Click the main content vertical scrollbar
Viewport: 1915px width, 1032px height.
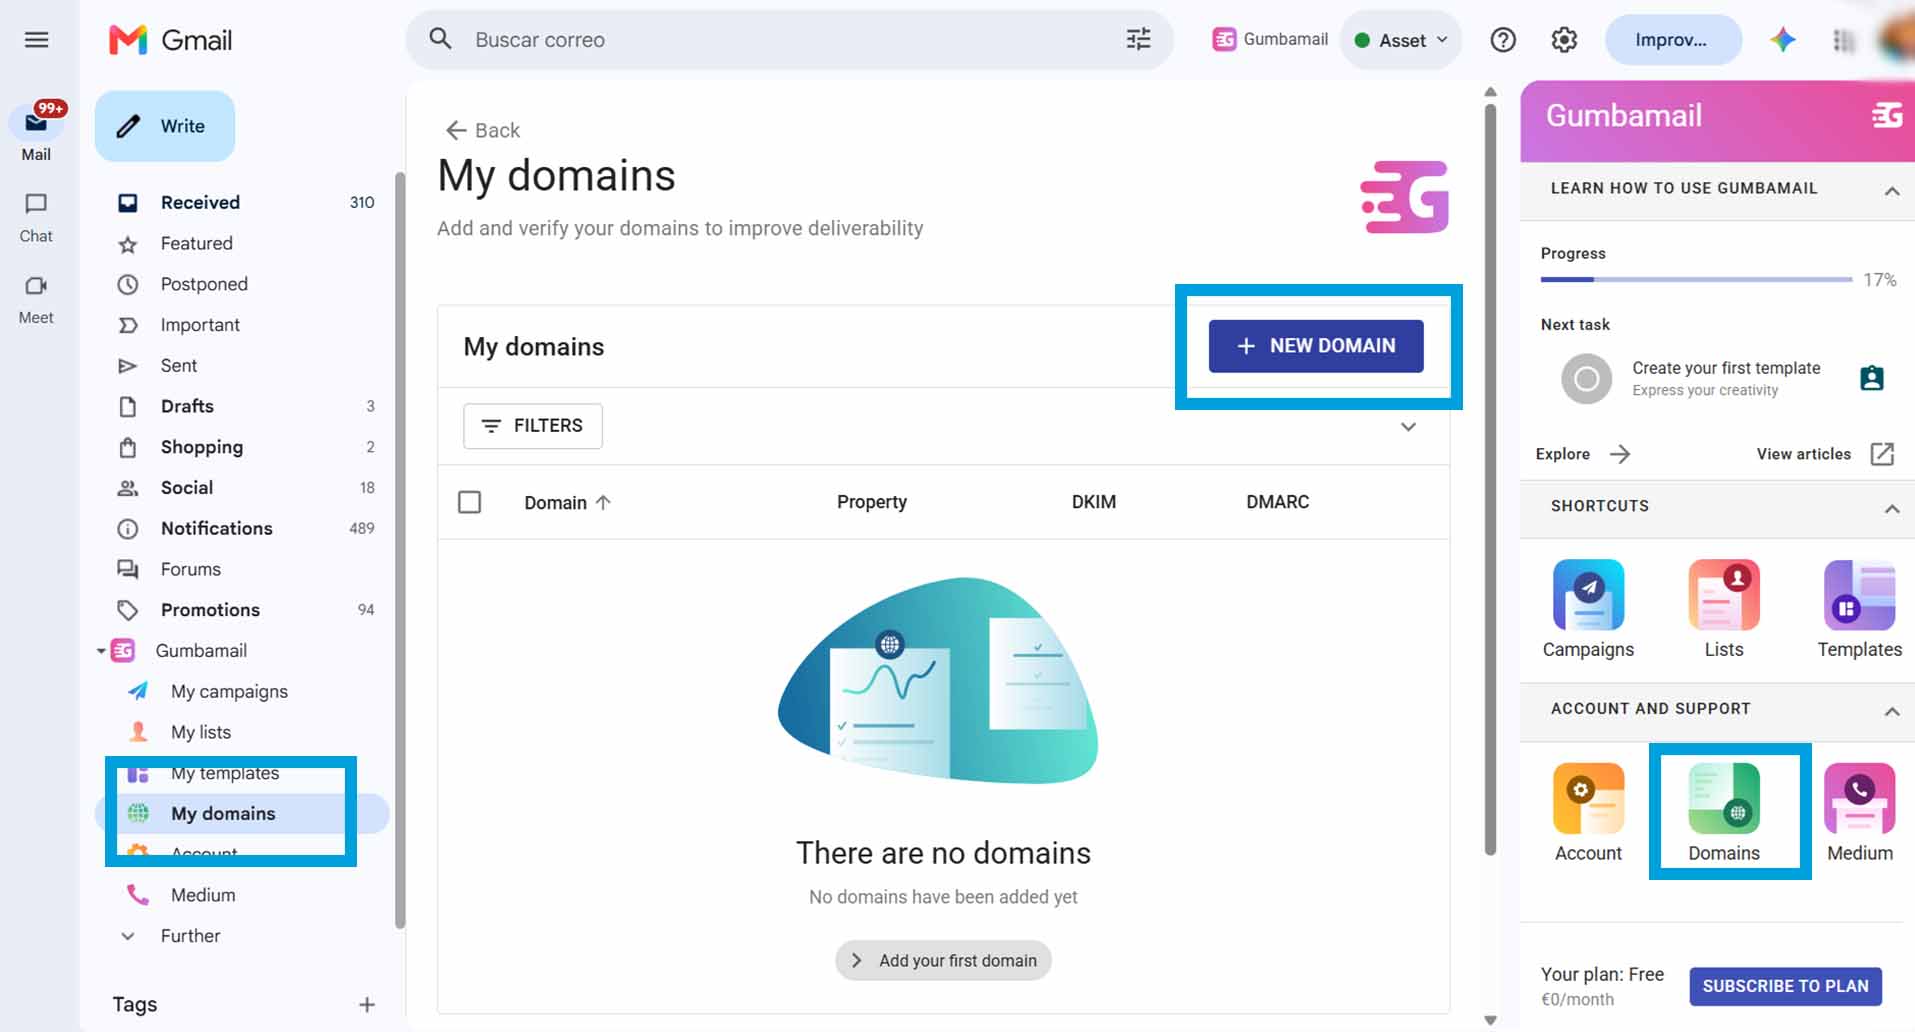pyautogui.click(x=1490, y=480)
